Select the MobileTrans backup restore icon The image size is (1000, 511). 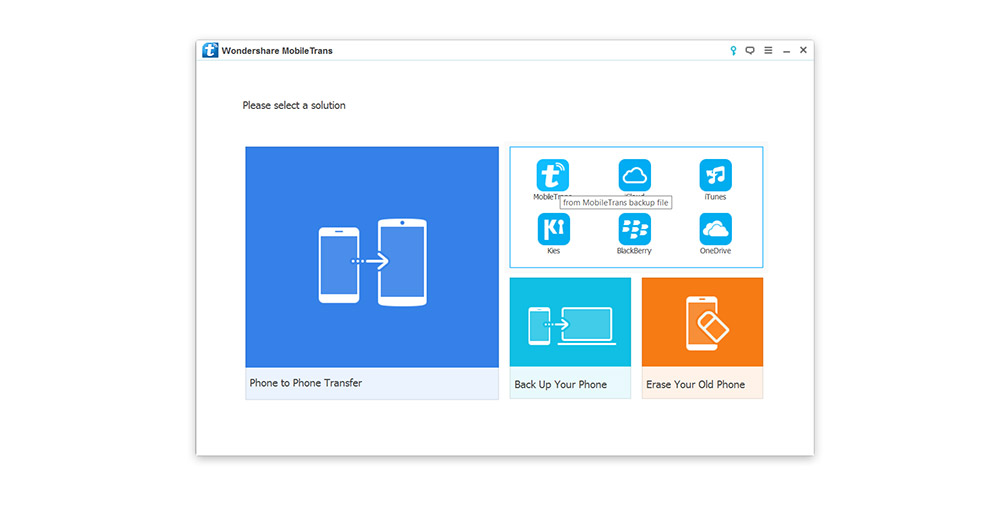tap(552, 175)
